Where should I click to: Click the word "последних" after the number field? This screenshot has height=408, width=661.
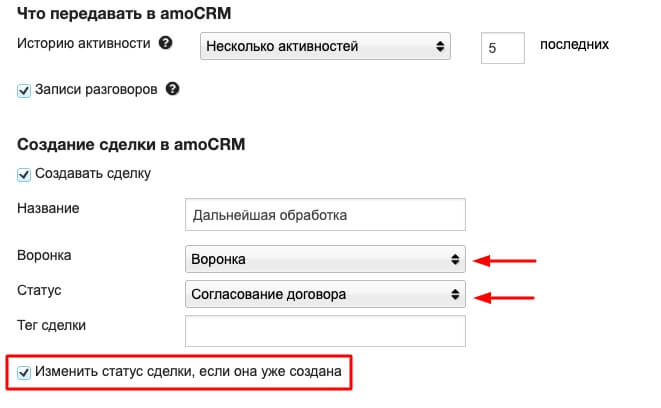pos(574,44)
